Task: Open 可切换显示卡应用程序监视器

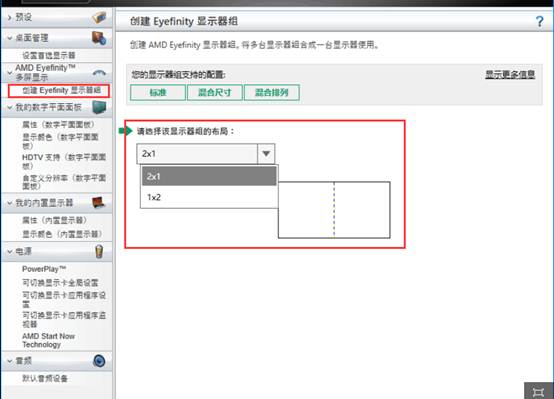Action: pyautogui.click(x=64, y=319)
